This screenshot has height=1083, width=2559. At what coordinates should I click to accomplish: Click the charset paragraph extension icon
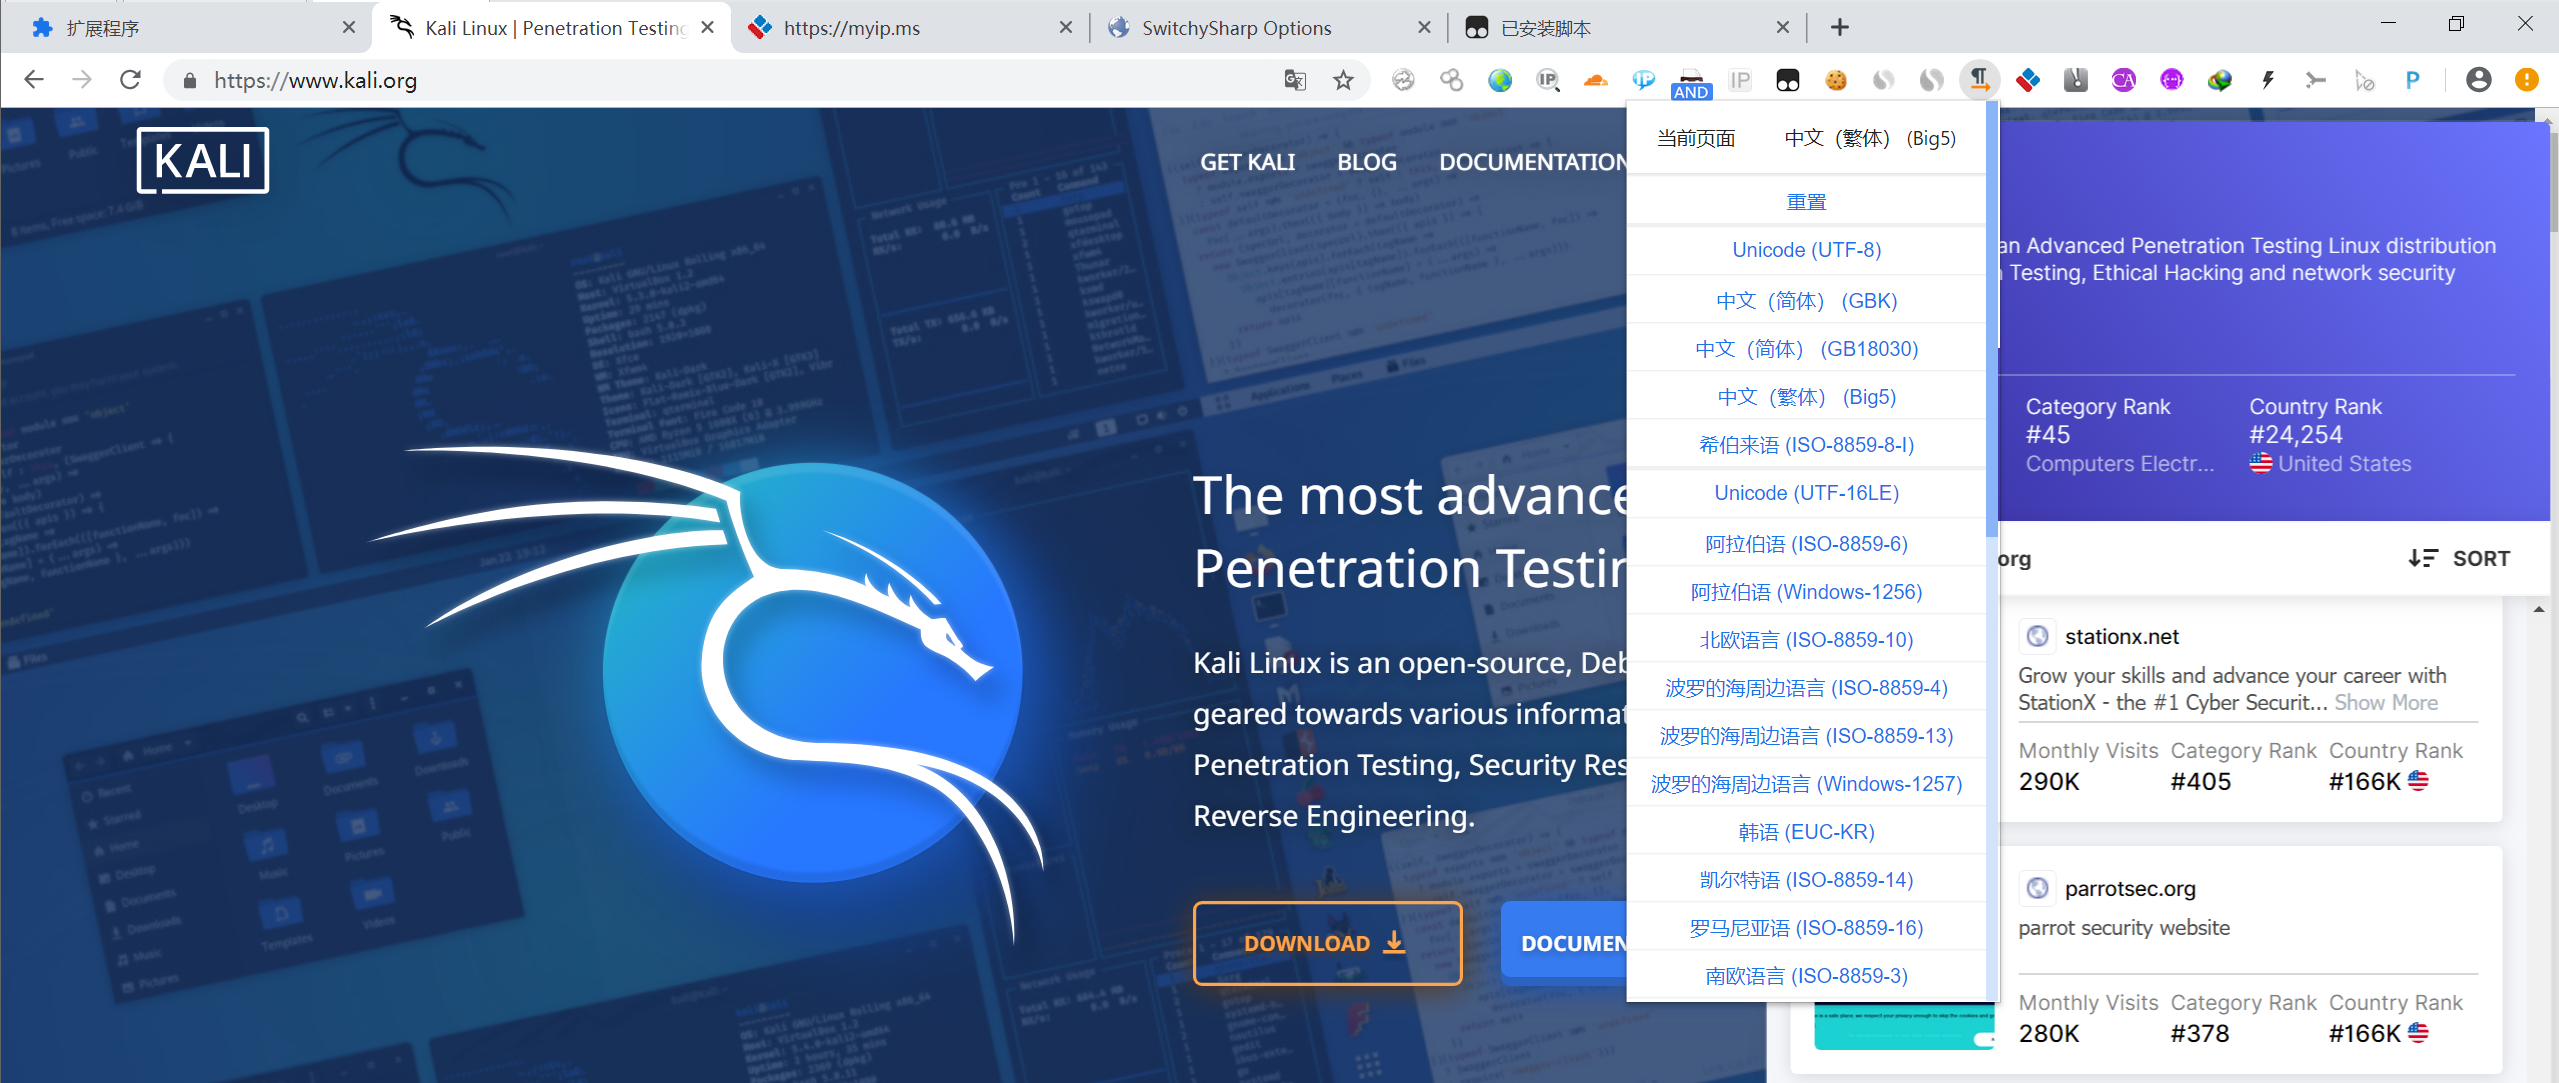point(1979,80)
